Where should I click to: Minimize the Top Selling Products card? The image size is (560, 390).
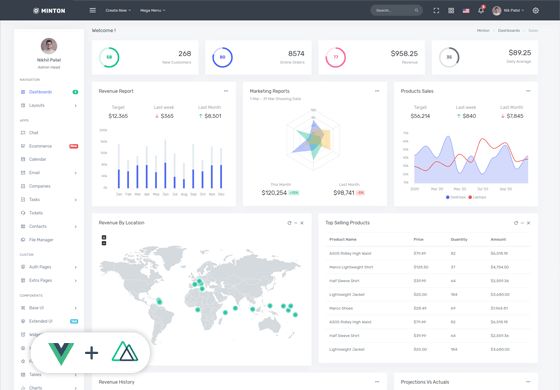pyautogui.click(x=522, y=223)
